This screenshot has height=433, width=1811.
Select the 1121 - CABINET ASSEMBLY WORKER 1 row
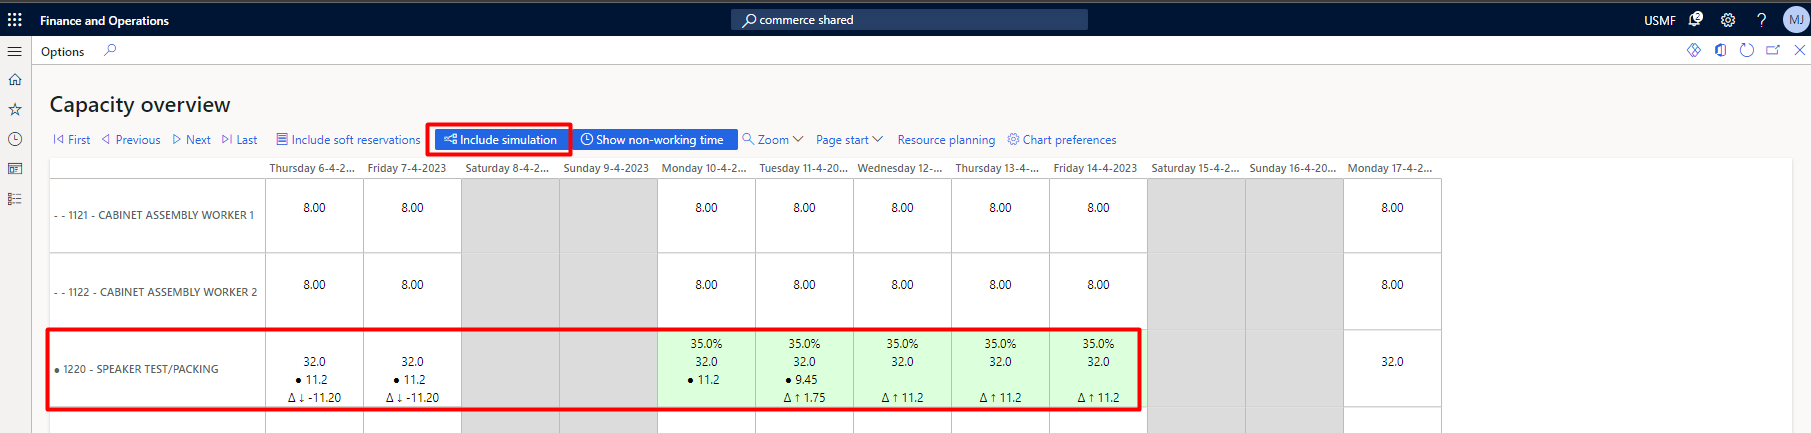157,215
